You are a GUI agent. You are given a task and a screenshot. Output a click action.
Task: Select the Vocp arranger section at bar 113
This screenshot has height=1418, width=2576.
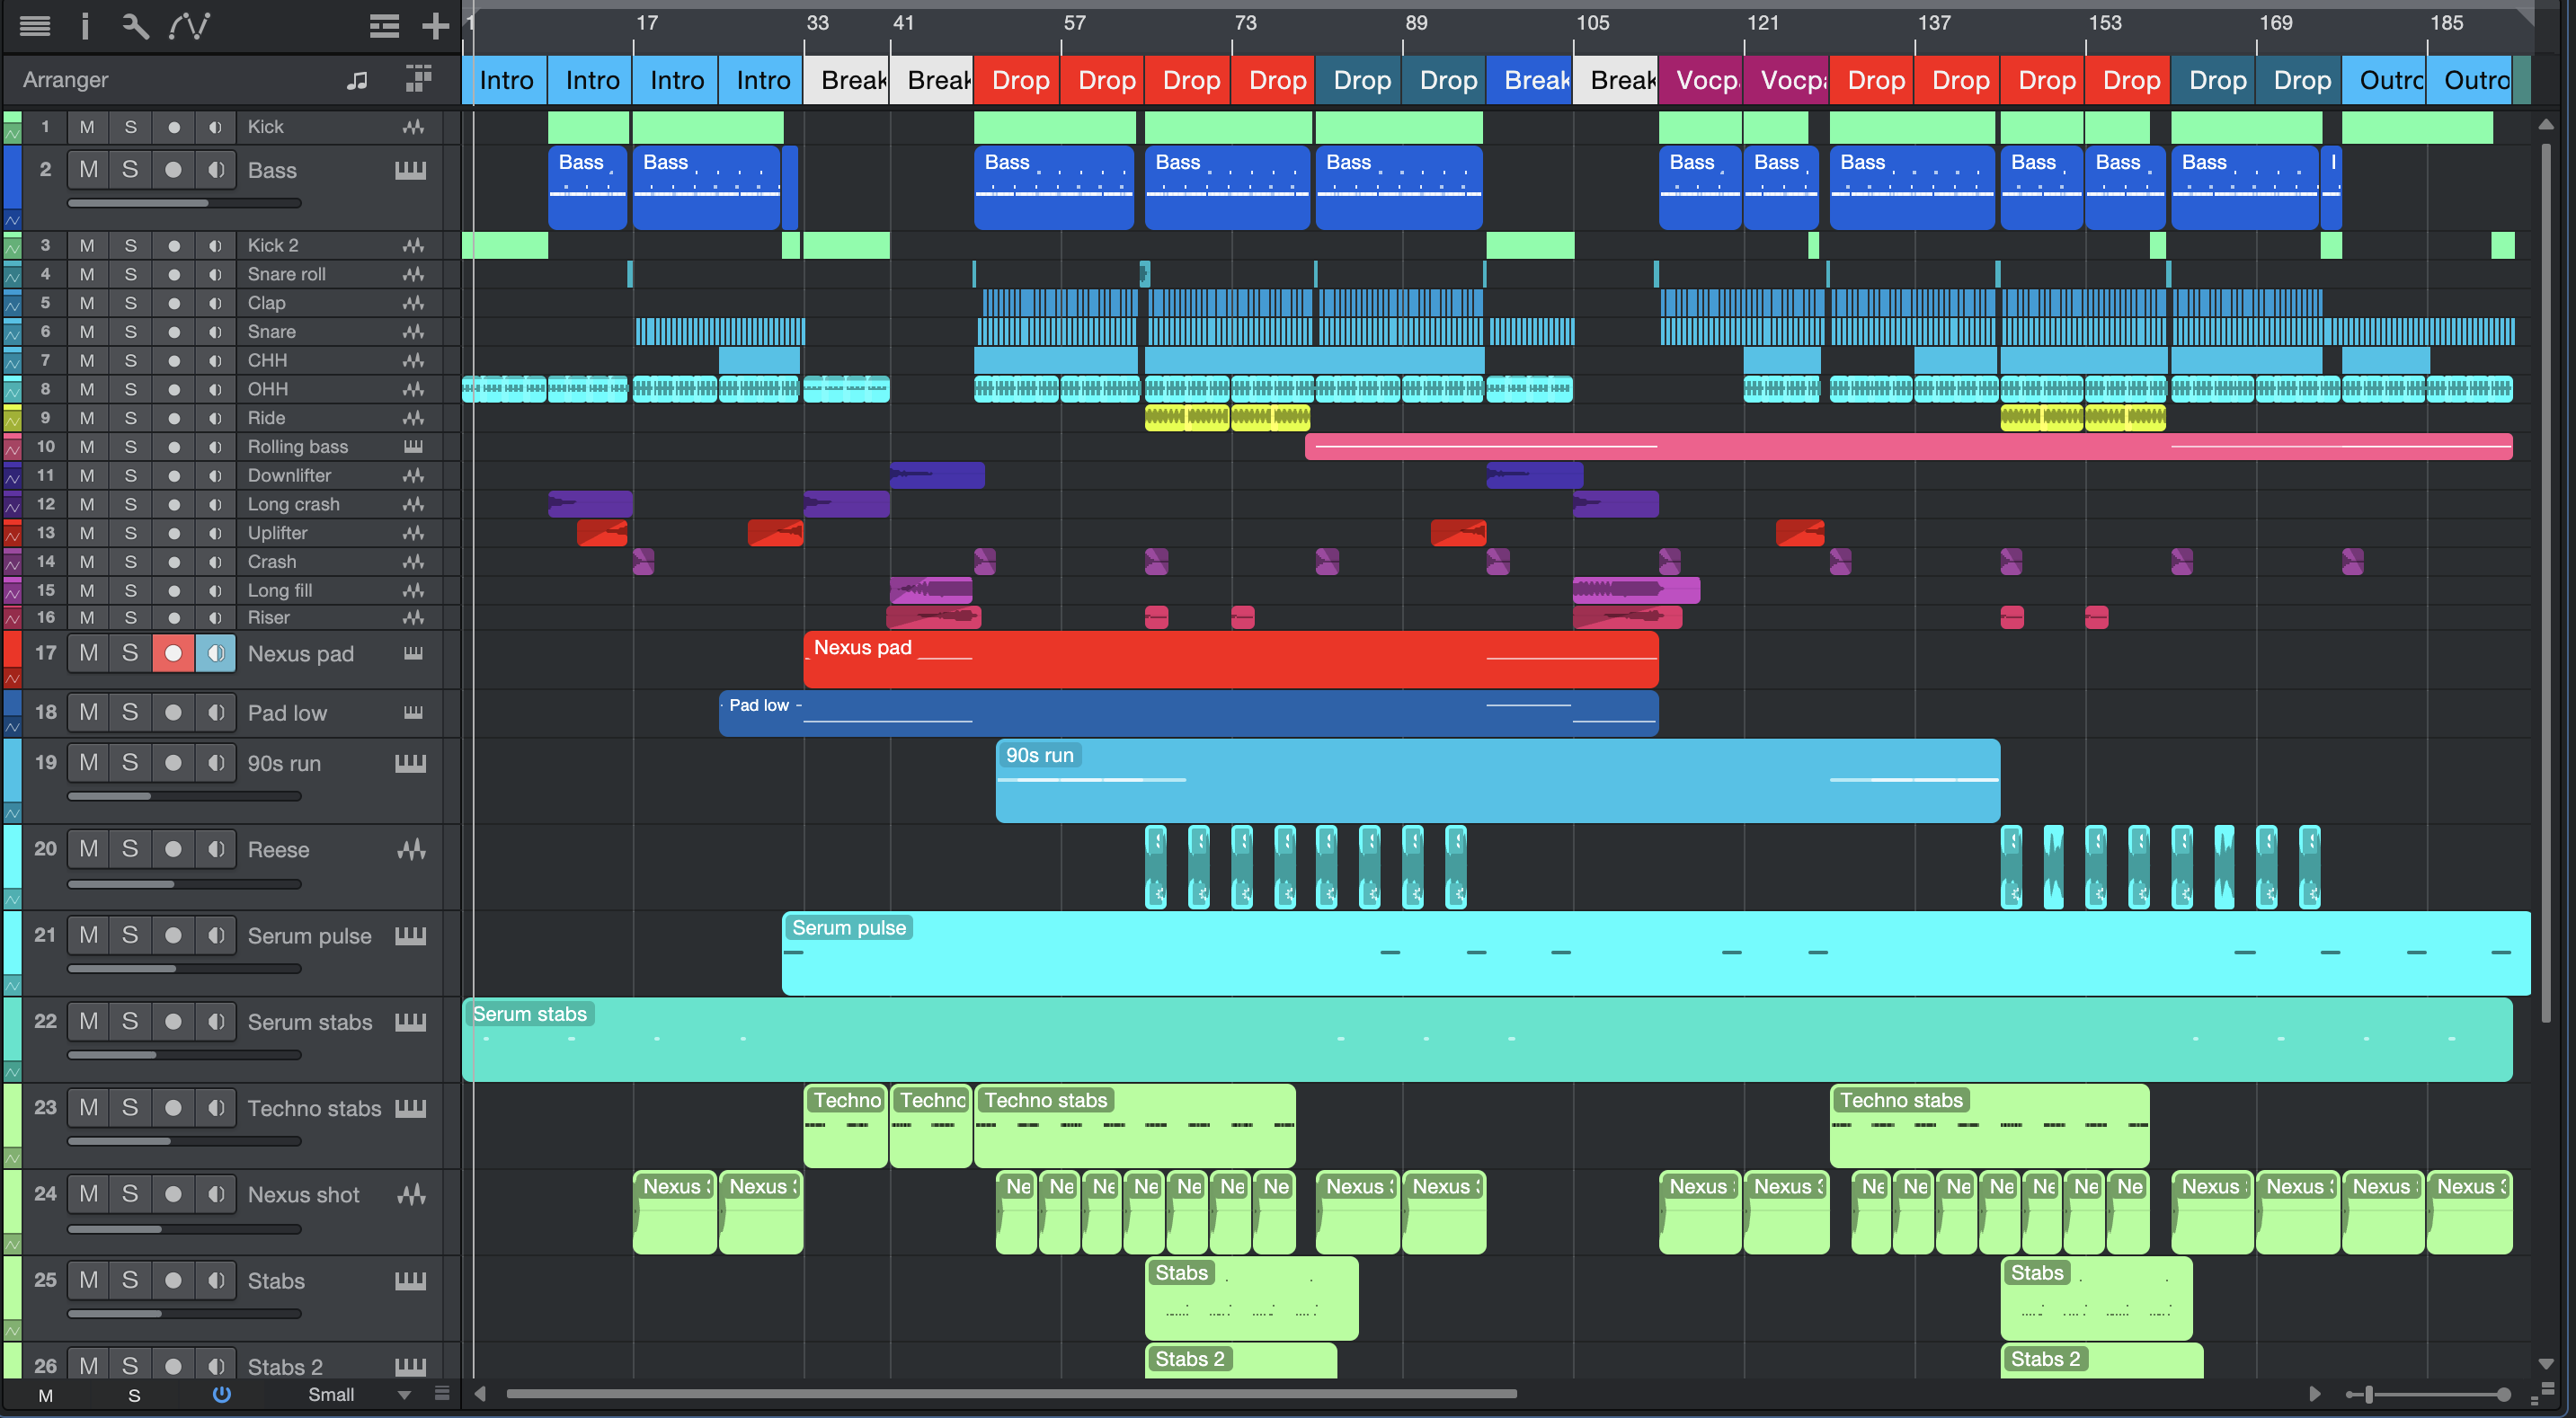[x=1700, y=80]
